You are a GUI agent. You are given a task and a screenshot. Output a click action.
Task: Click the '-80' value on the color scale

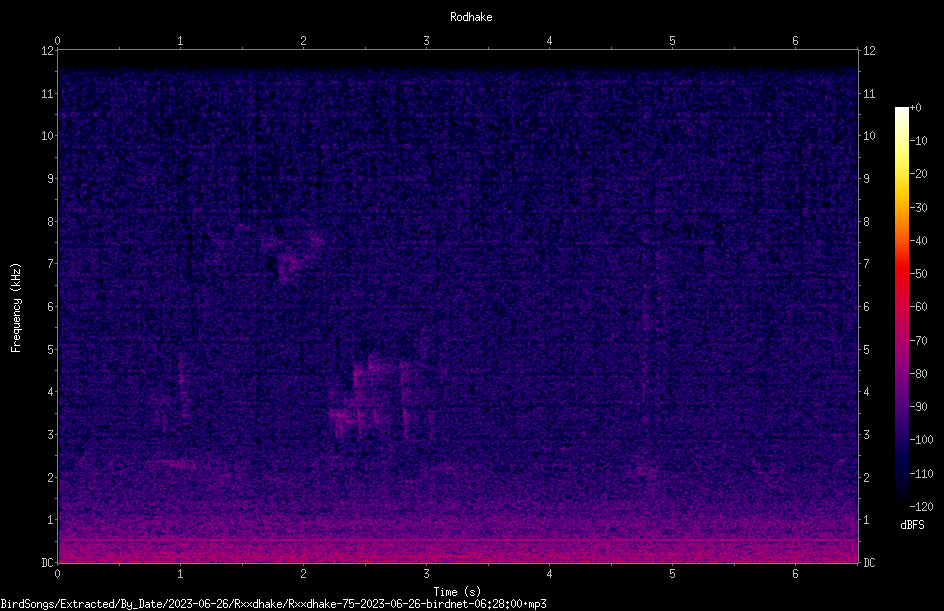coord(918,374)
